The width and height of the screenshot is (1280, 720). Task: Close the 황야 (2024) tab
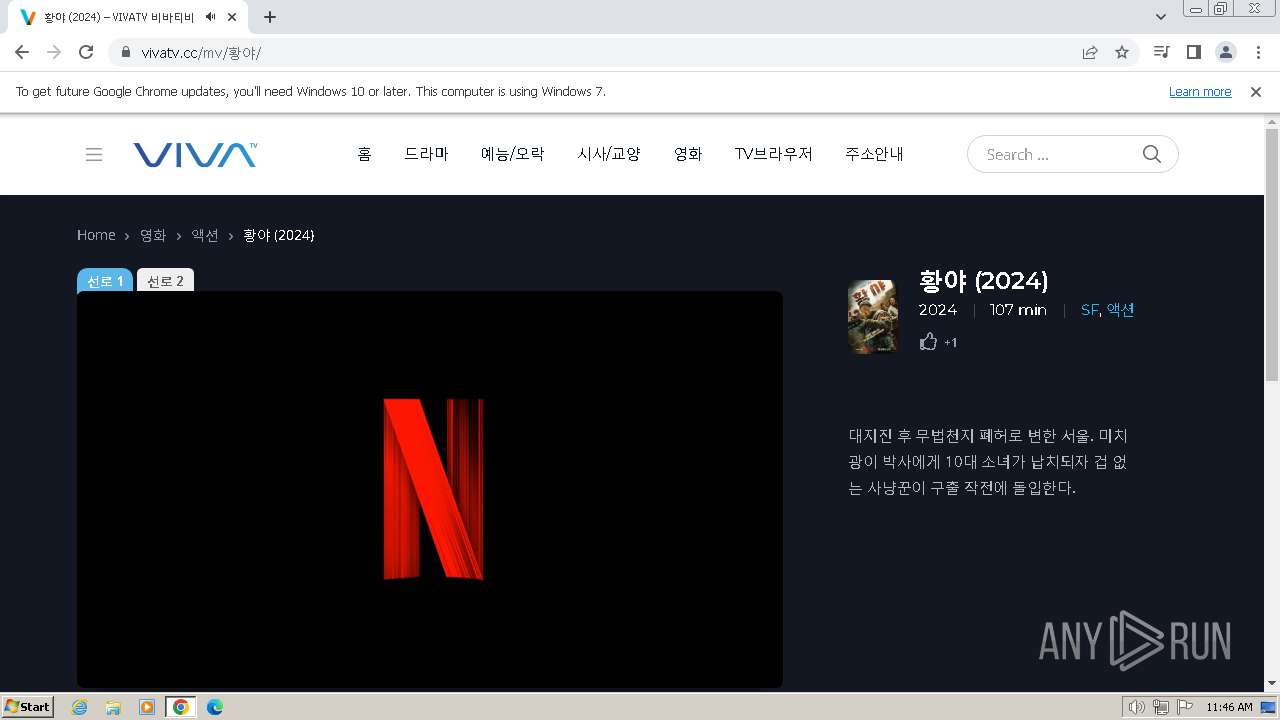click(232, 17)
